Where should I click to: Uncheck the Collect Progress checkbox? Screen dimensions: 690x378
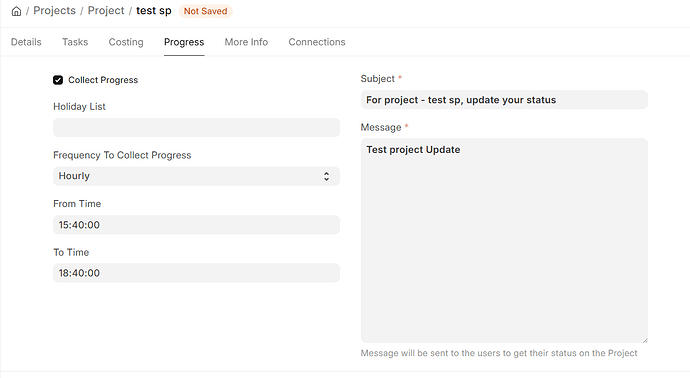[x=58, y=80]
